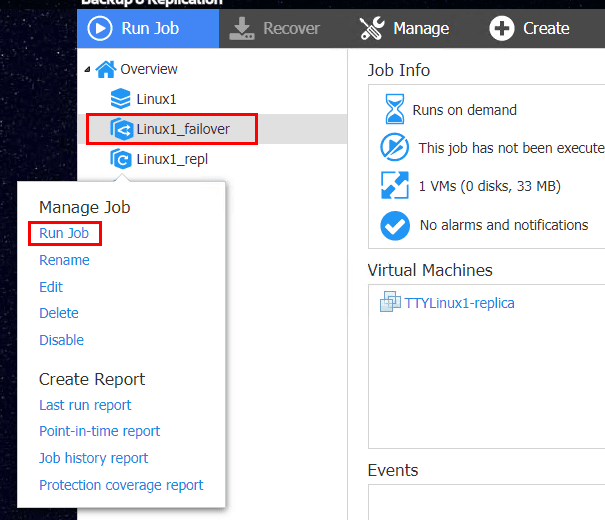
Task: Select the Linux1_failover job
Action: pyautogui.click(x=183, y=129)
